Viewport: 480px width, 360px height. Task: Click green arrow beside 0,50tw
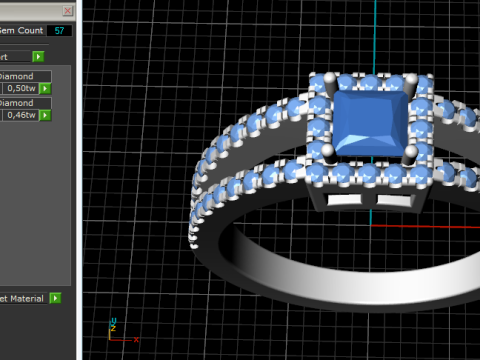[x=45, y=89]
